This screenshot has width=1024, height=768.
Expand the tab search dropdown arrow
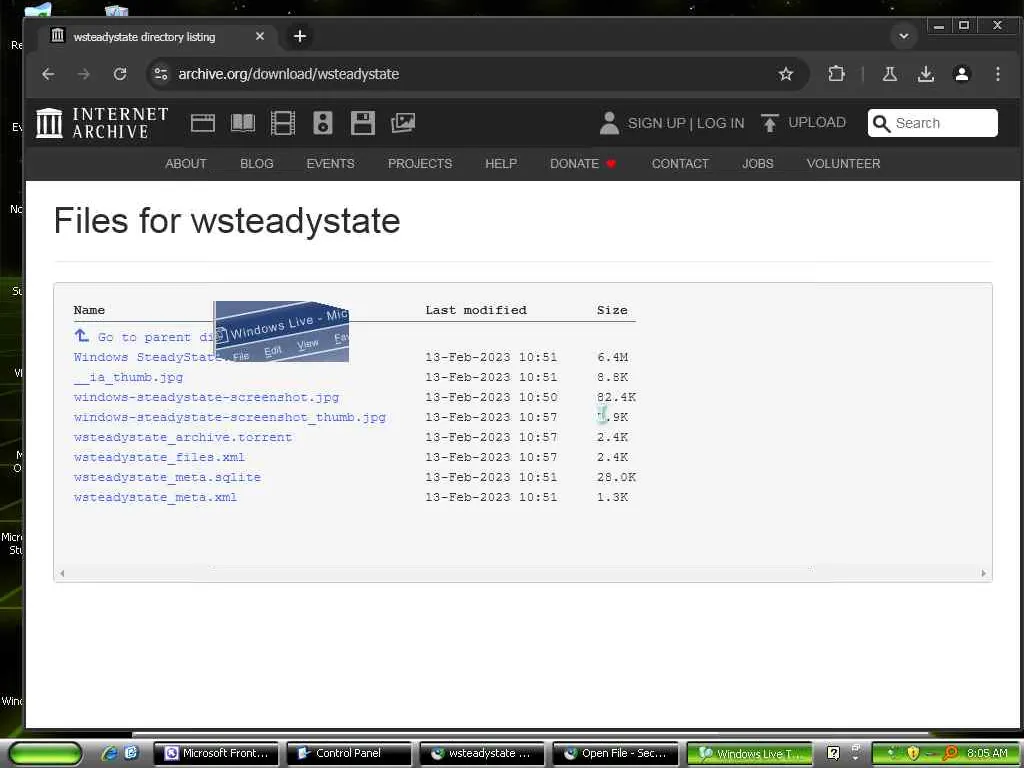point(904,37)
